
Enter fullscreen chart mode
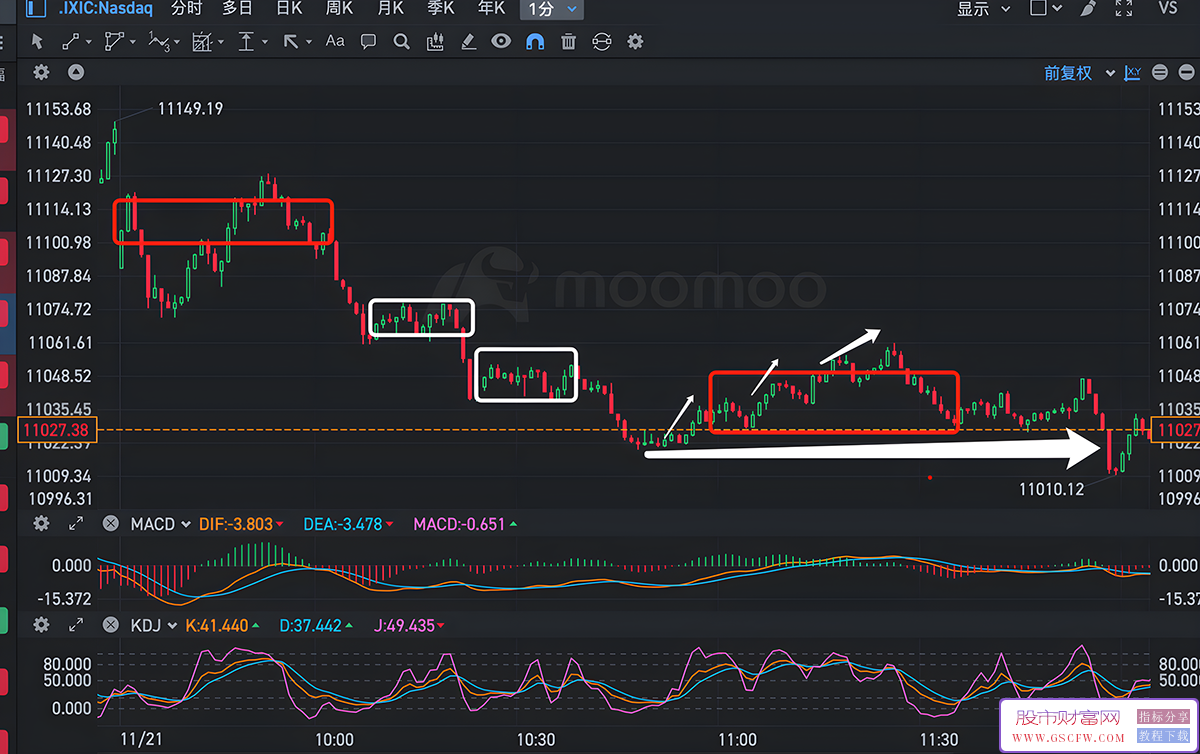click(x=1124, y=9)
